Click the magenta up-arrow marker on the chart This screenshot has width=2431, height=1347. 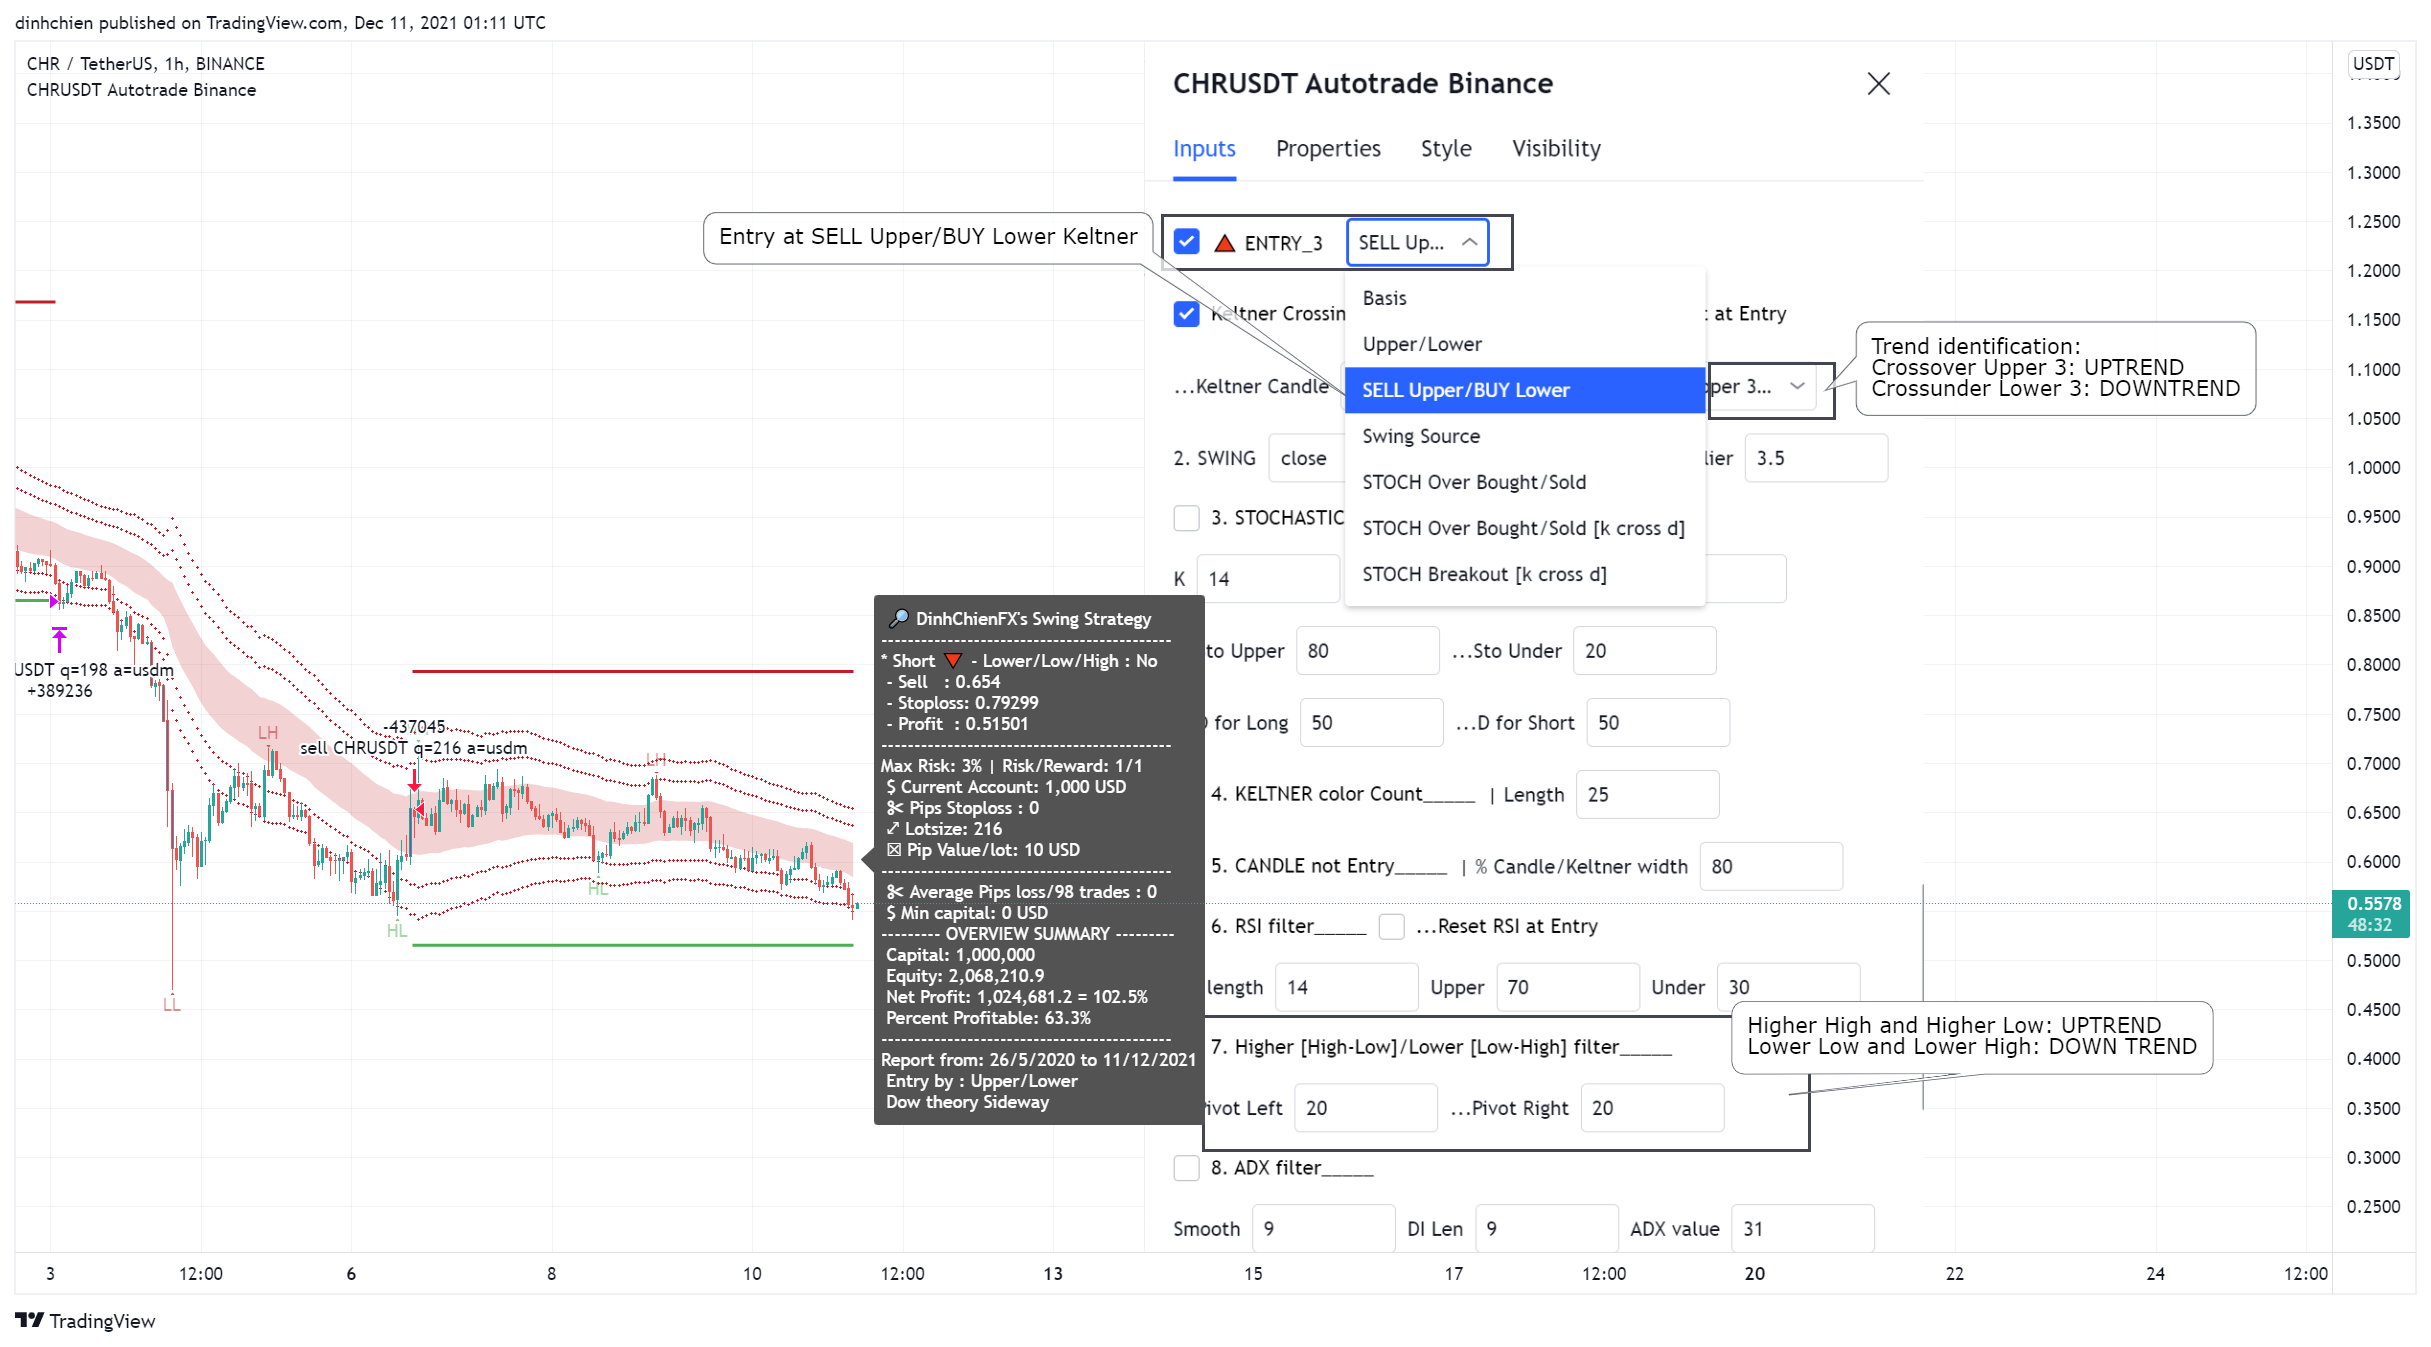(x=59, y=639)
